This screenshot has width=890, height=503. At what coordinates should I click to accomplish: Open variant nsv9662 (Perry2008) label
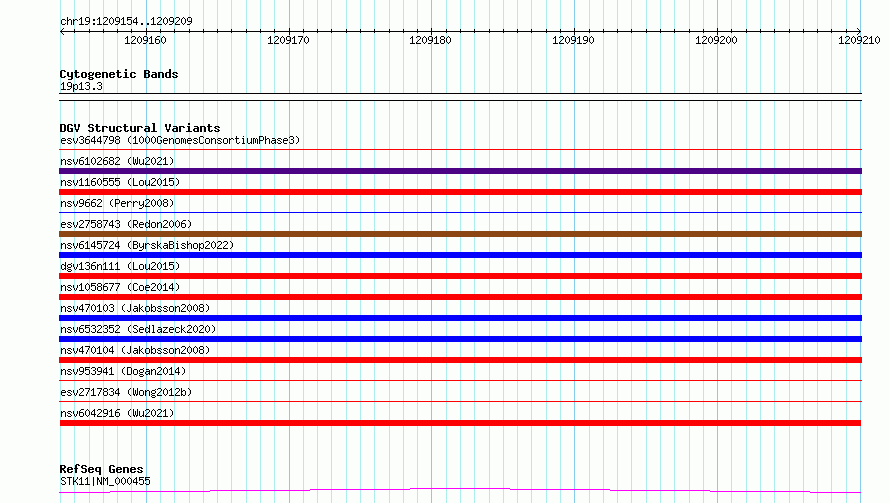click(117, 203)
